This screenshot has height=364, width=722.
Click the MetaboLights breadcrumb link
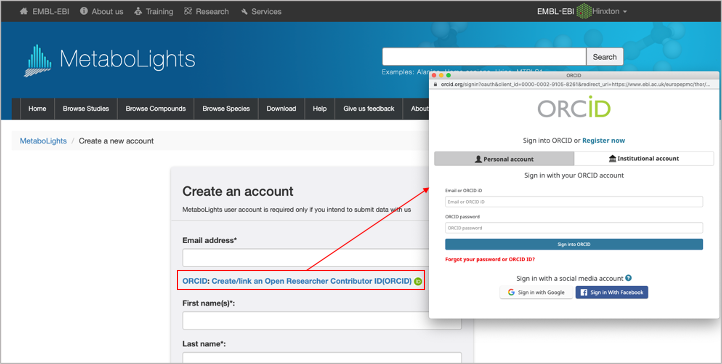coord(43,141)
